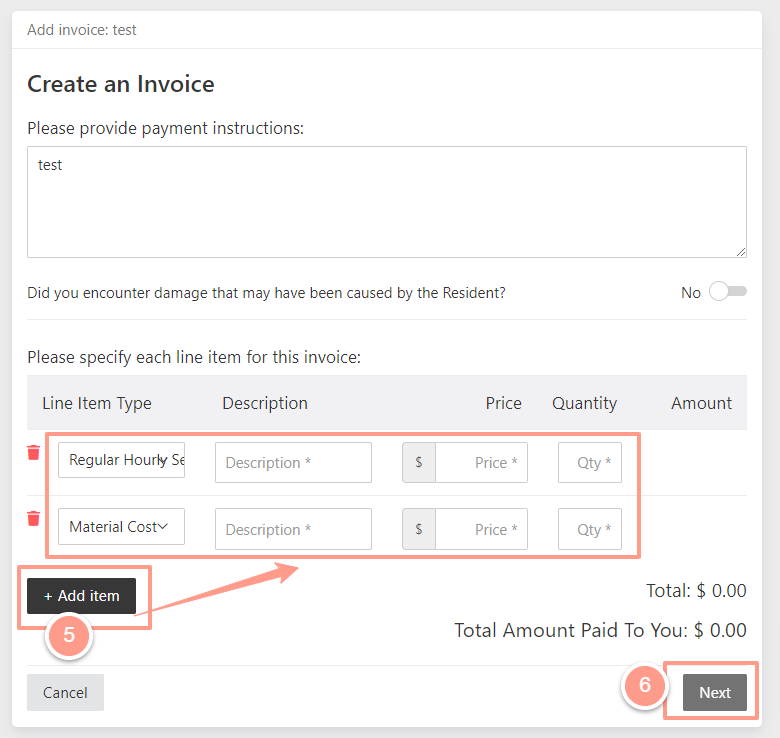The image size is (780, 738).
Task: Click the dollar sign prefix in second row
Action: [419, 529]
